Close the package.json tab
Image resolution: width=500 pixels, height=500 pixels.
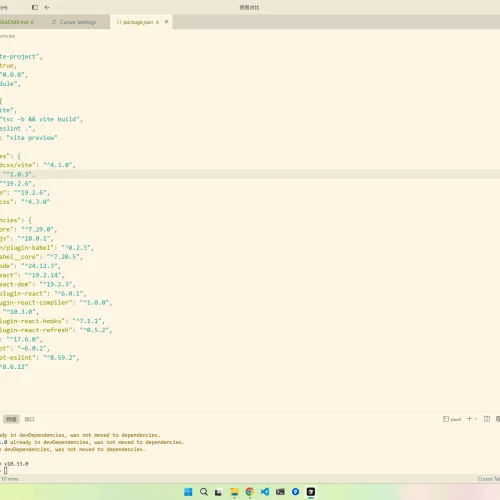pos(166,22)
